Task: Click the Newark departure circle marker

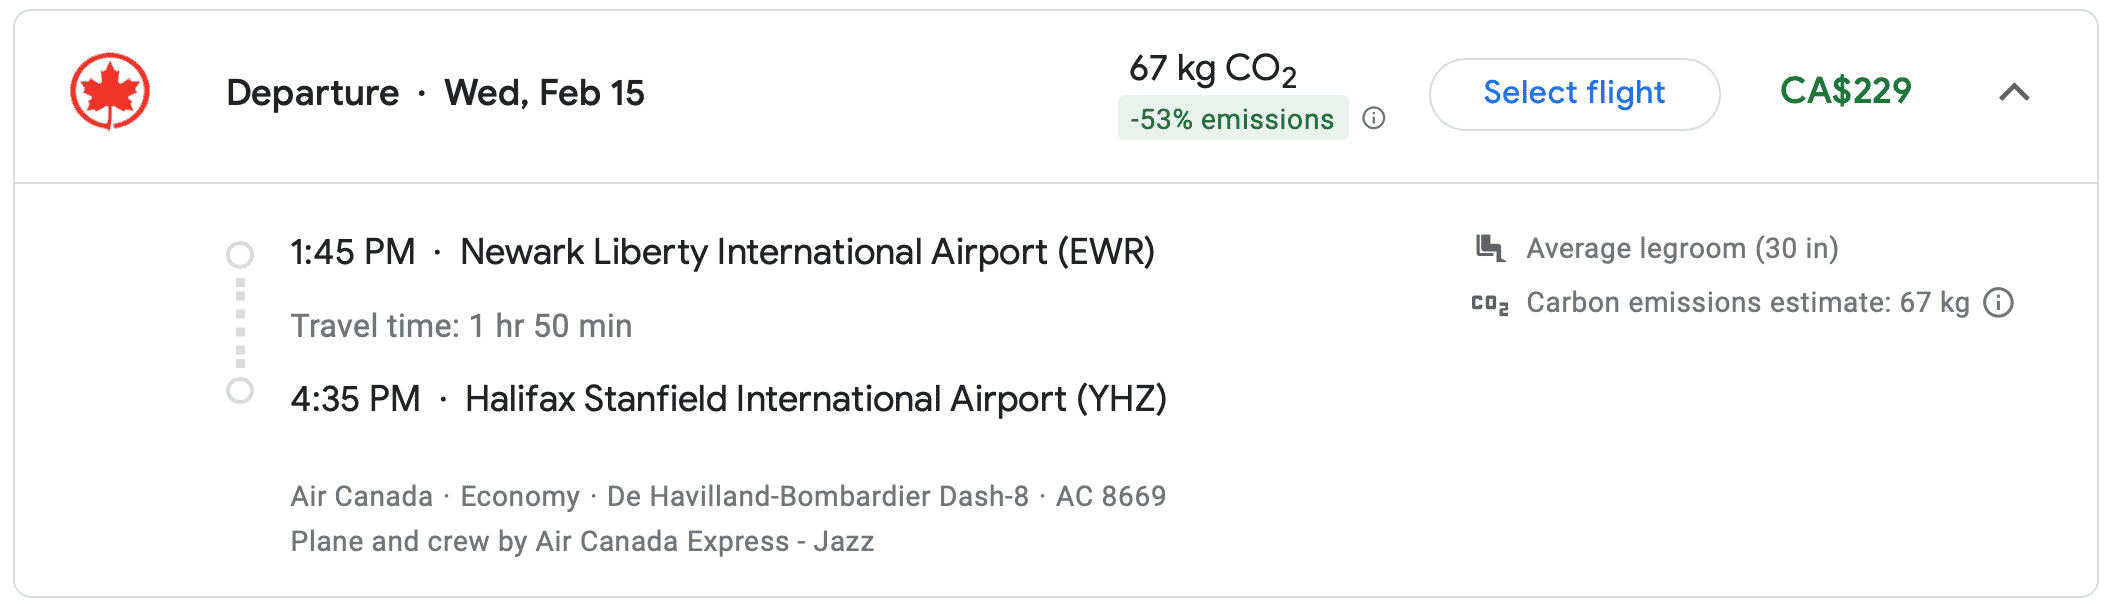Action: click(x=240, y=255)
